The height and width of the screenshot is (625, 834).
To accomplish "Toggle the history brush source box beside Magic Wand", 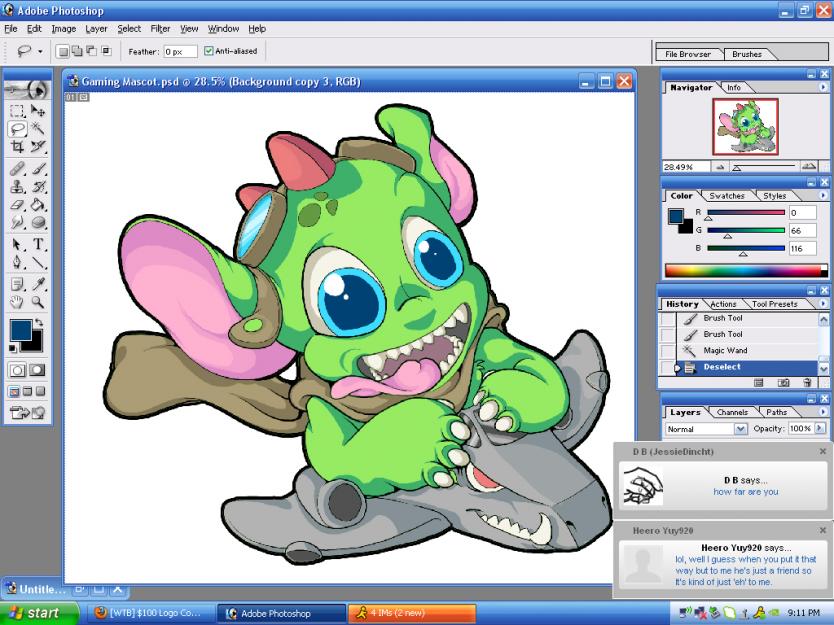I will (x=667, y=351).
